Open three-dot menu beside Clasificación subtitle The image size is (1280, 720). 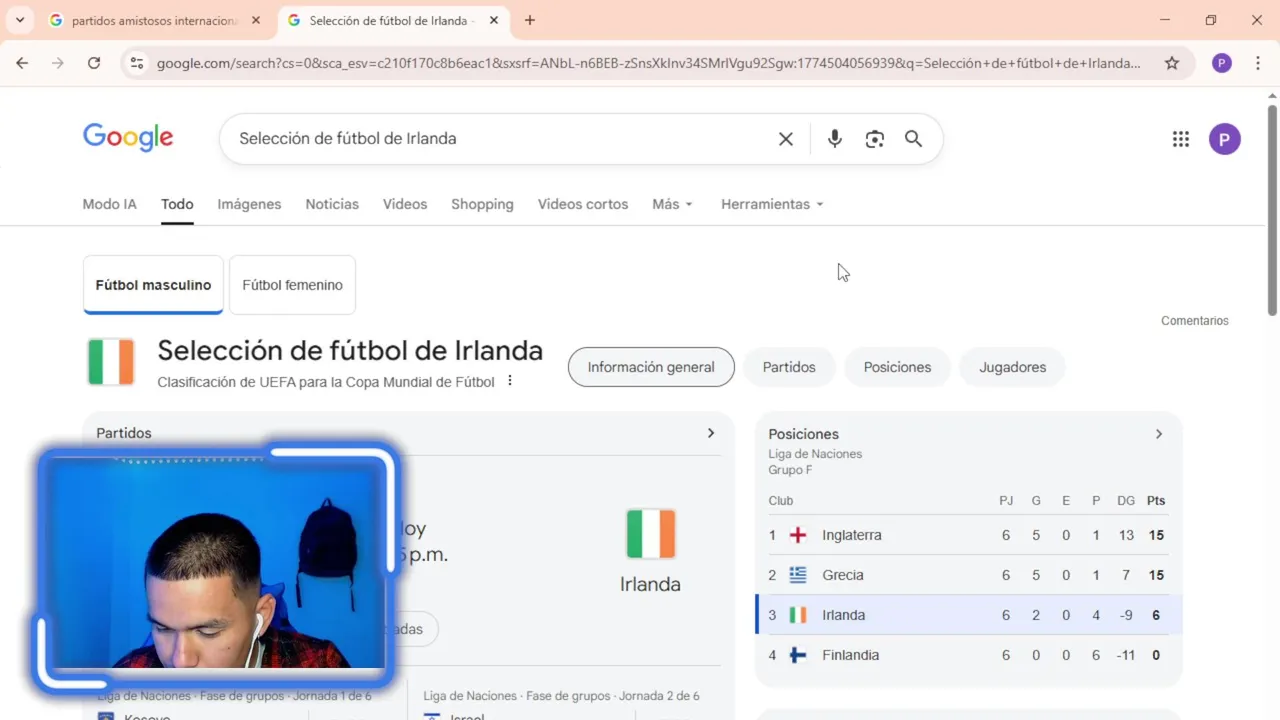(x=510, y=381)
